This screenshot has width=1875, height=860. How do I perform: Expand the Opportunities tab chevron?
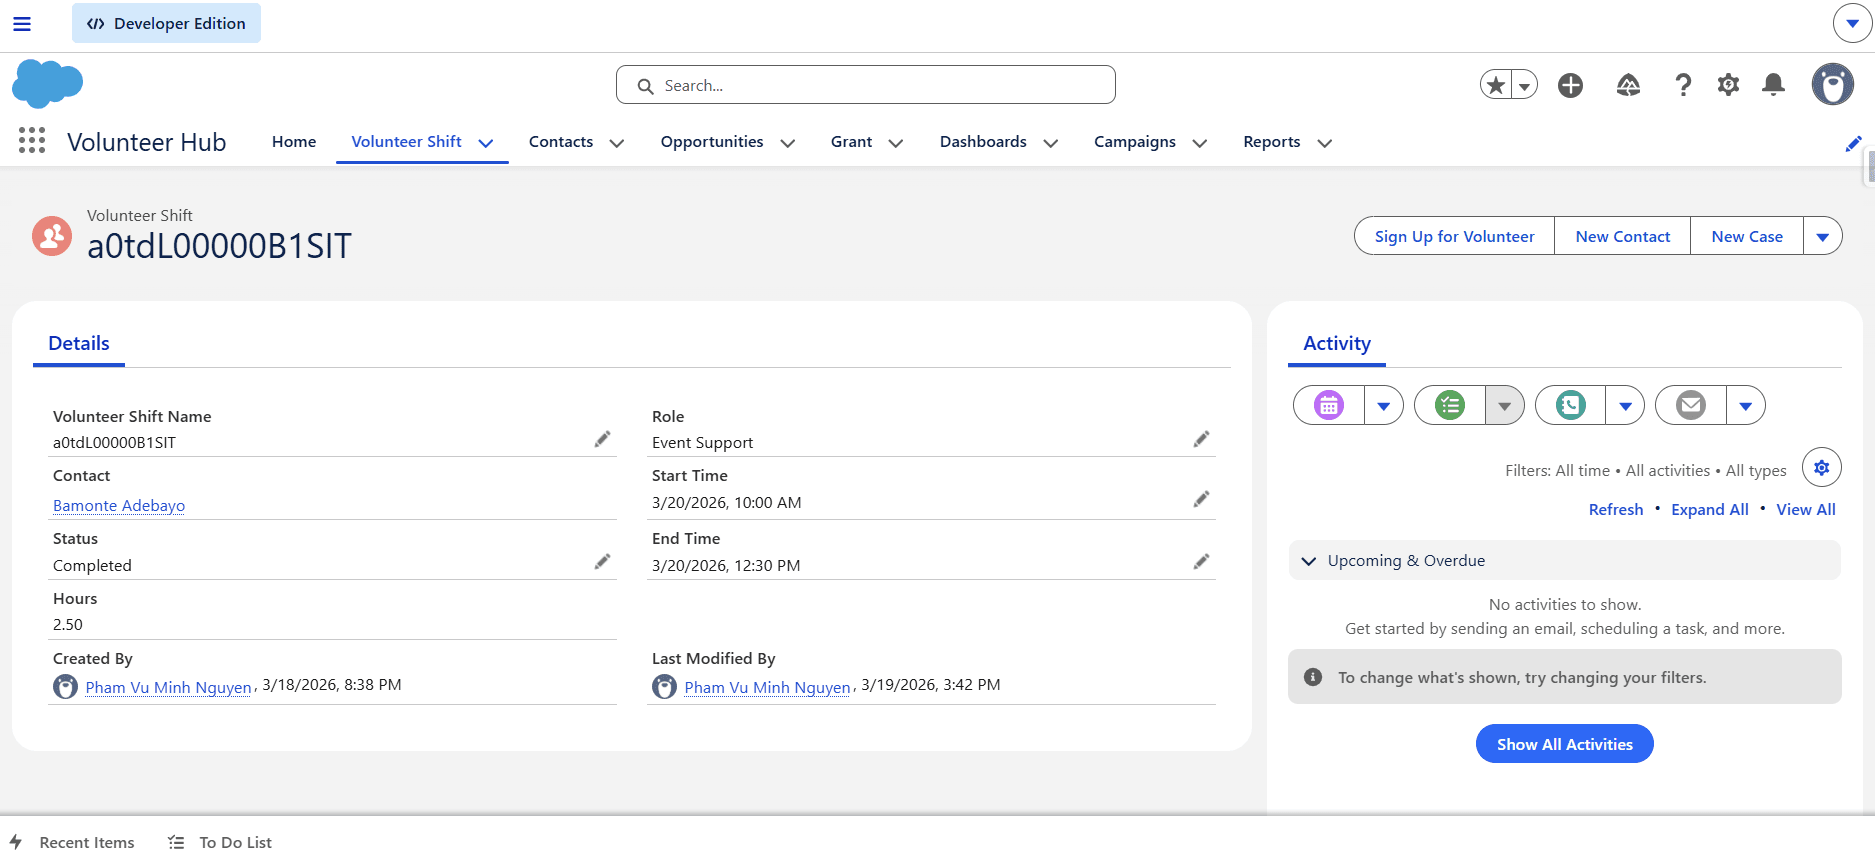pos(788,143)
